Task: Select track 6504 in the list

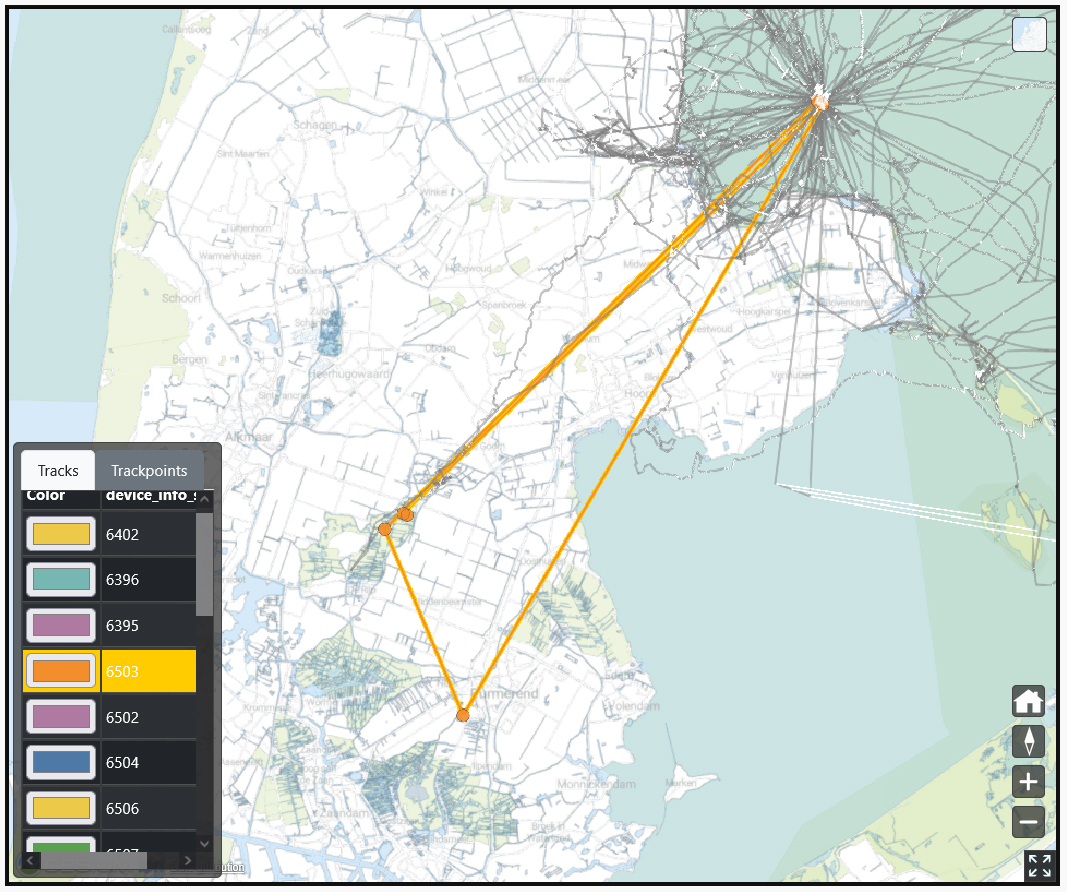Action: coord(148,763)
